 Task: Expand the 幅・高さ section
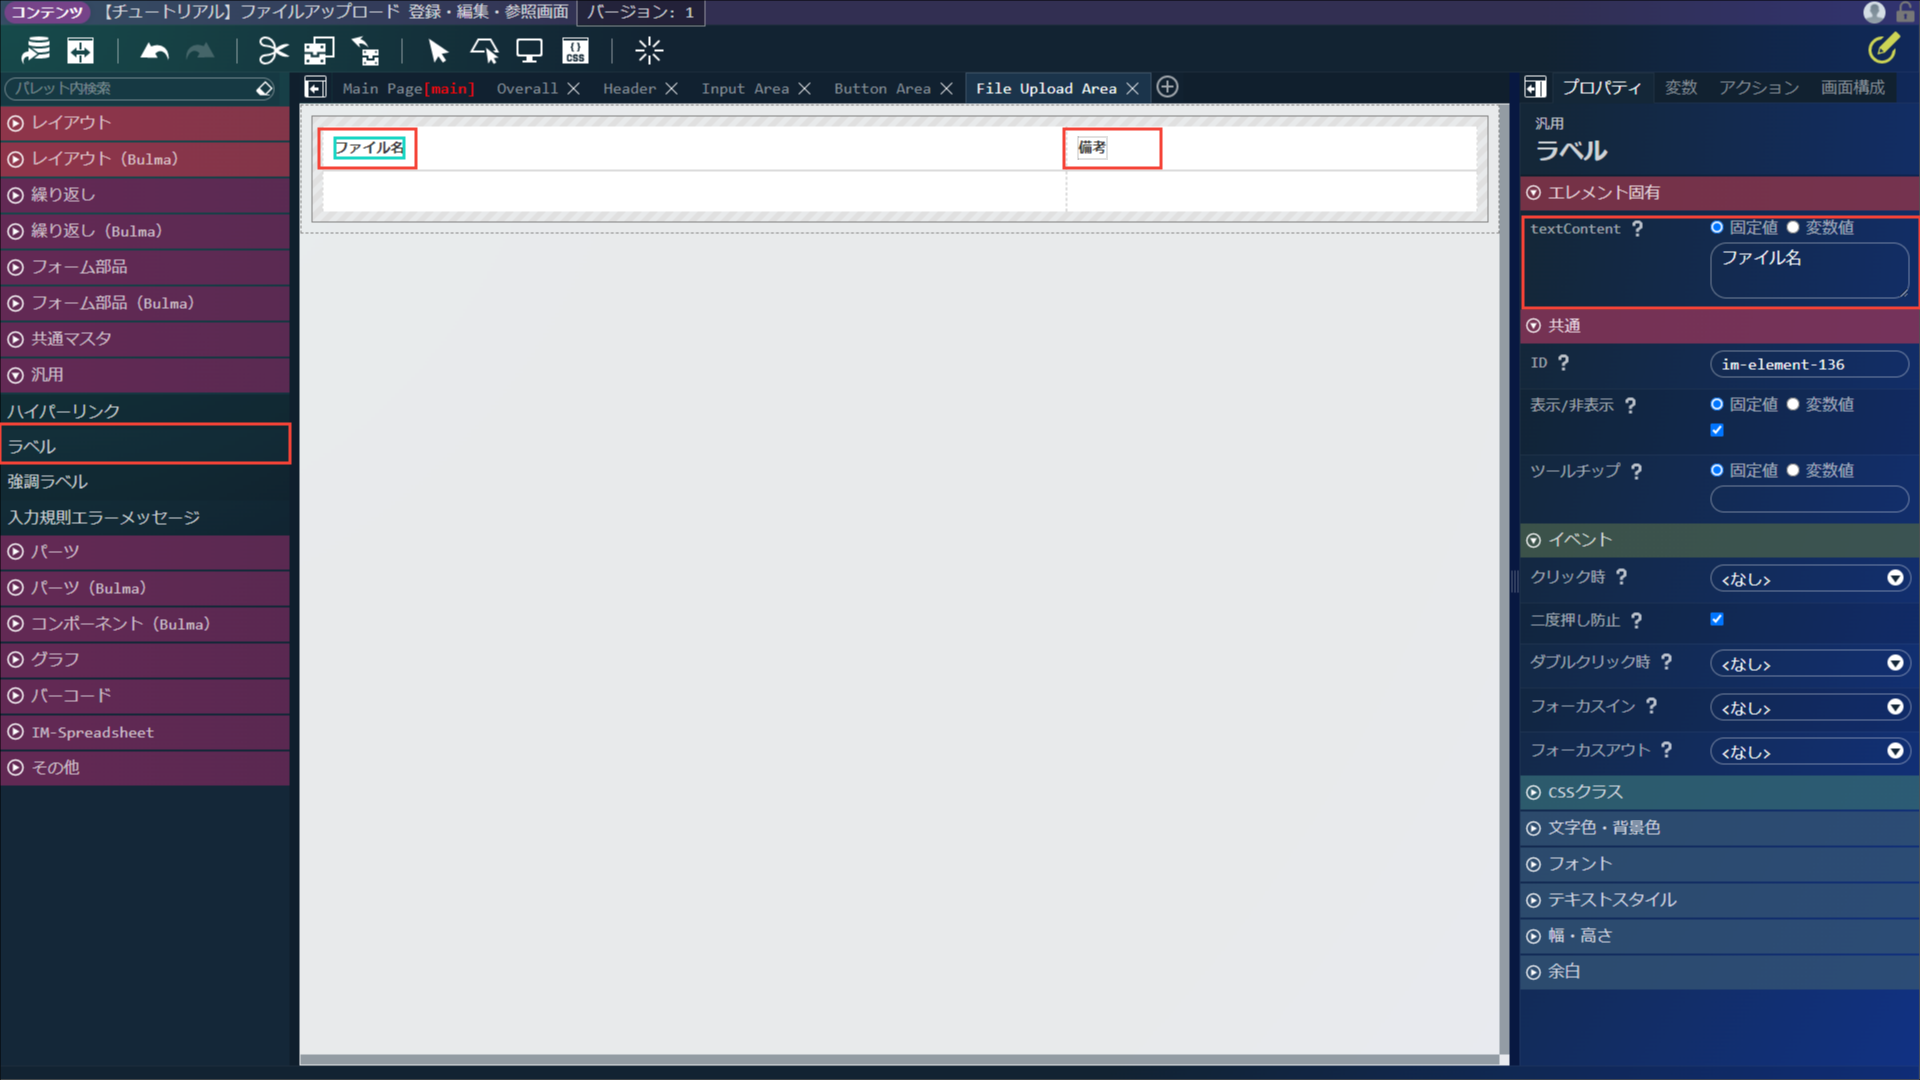tap(1719, 936)
